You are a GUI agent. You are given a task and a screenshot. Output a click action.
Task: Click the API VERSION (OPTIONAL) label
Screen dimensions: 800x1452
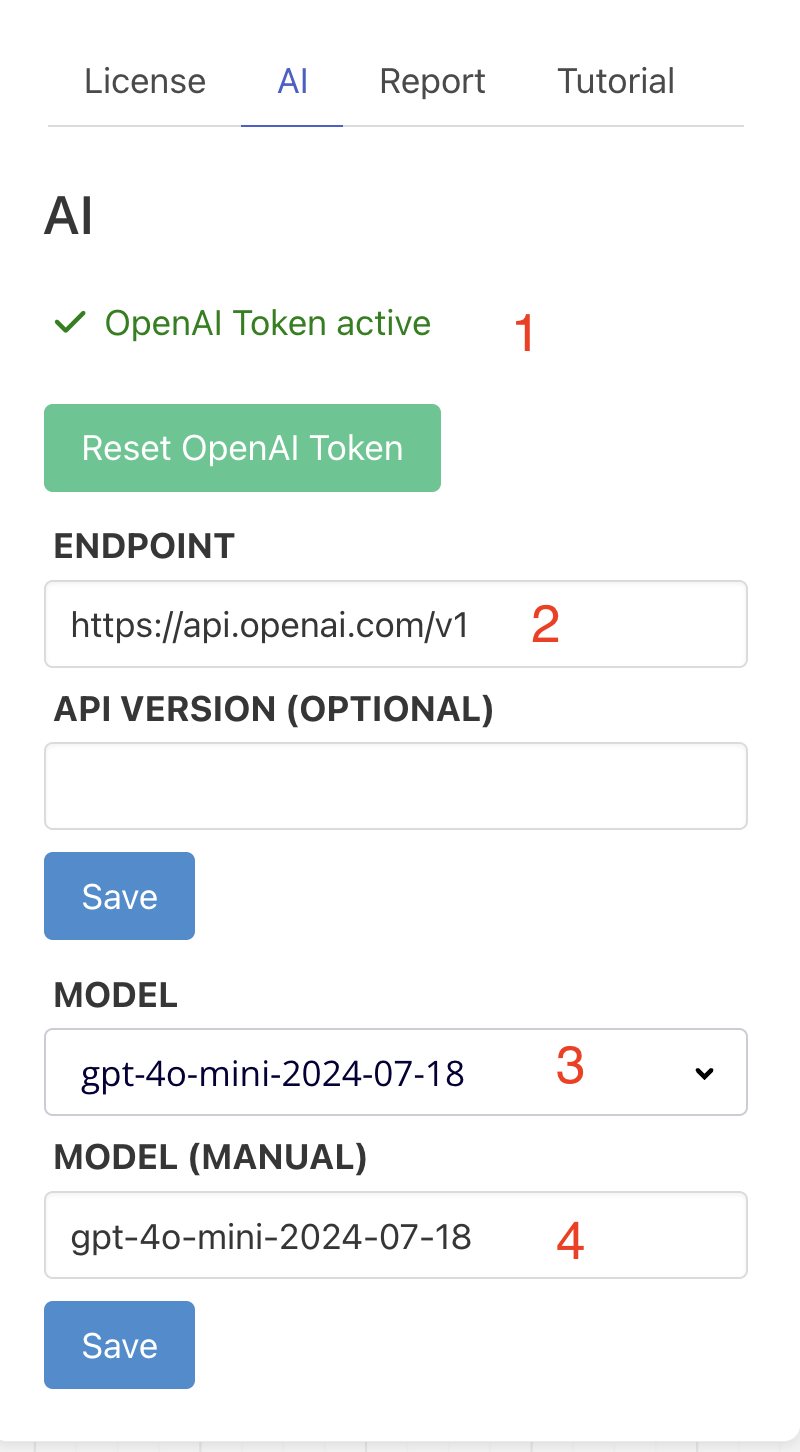[273, 708]
